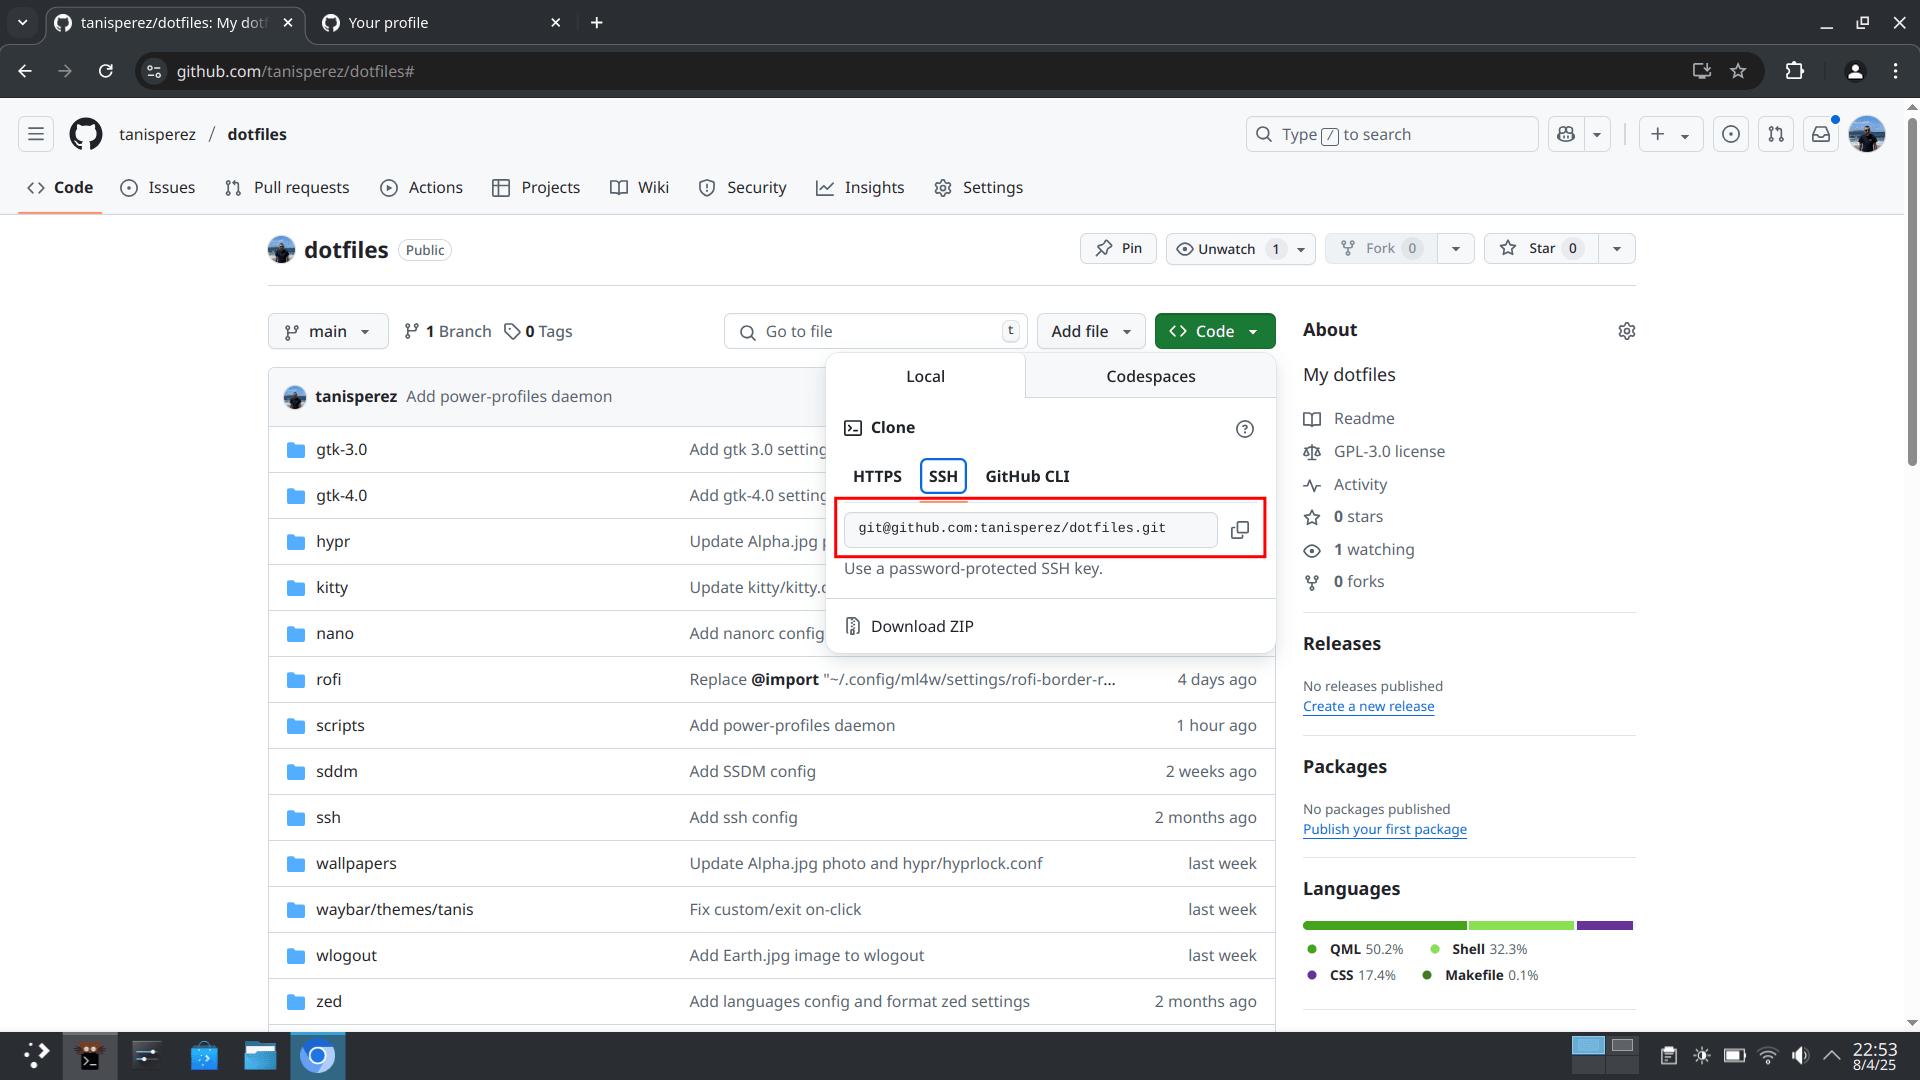The width and height of the screenshot is (1920, 1080).
Task: Open the pull requests icon in header
Action: [1776, 133]
